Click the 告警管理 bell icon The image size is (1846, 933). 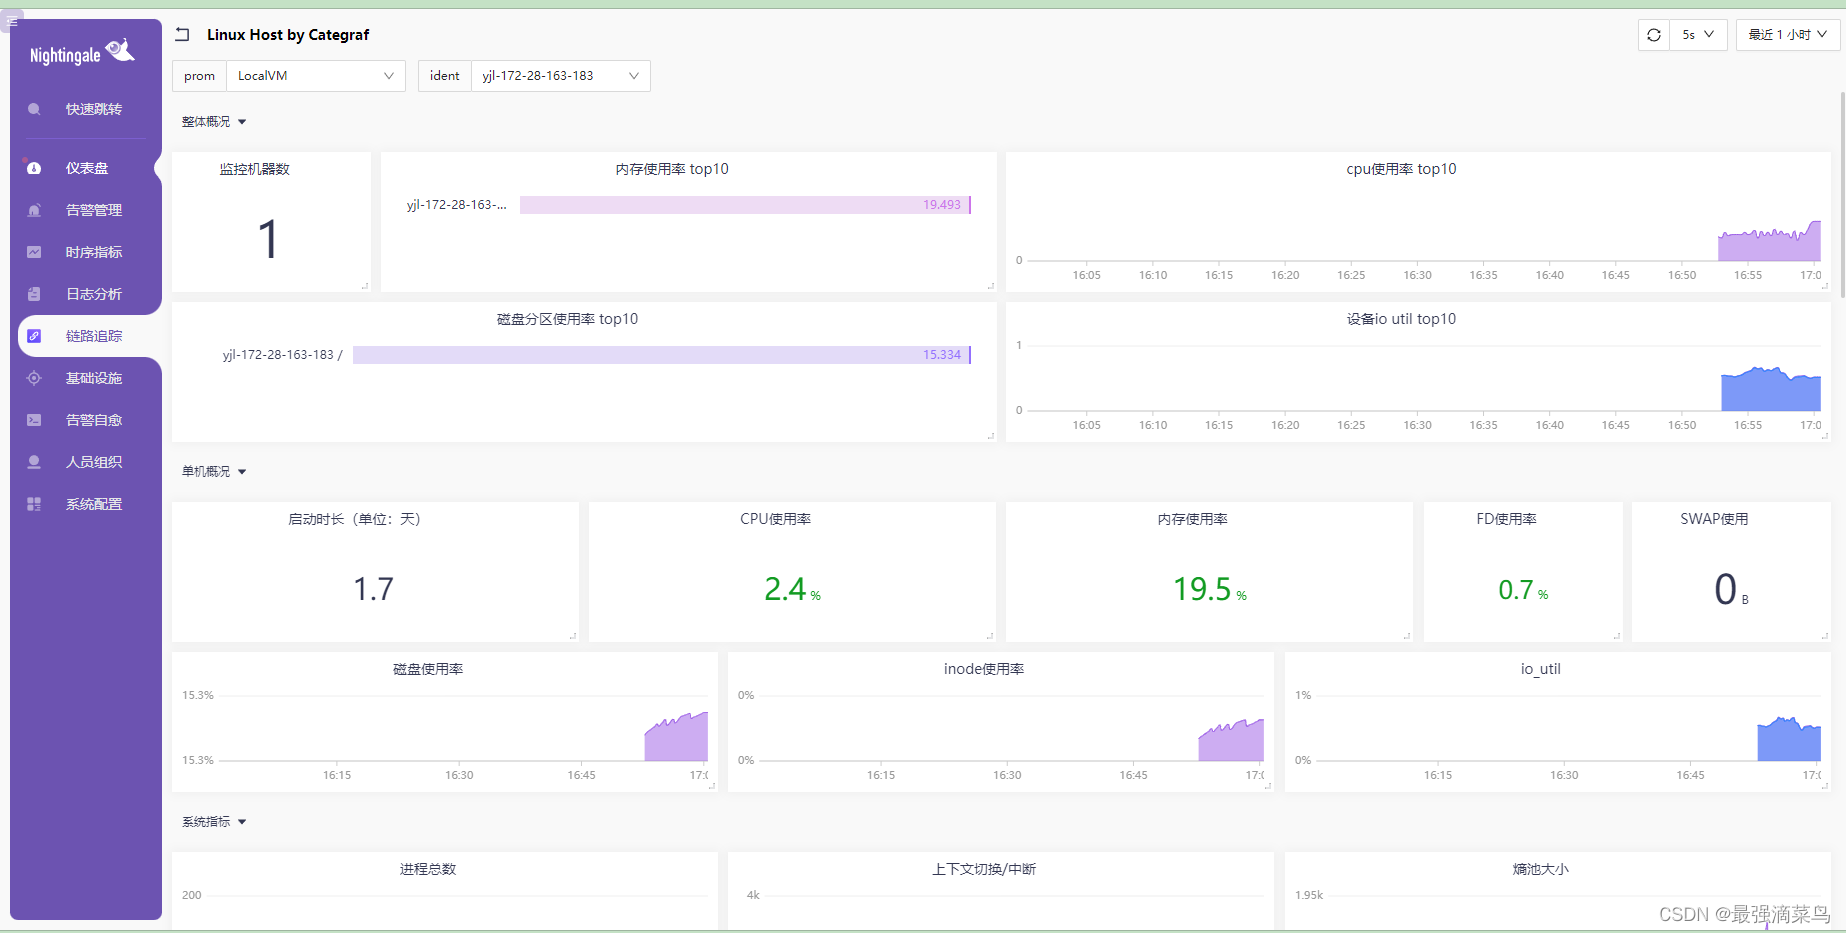(x=34, y=210)
